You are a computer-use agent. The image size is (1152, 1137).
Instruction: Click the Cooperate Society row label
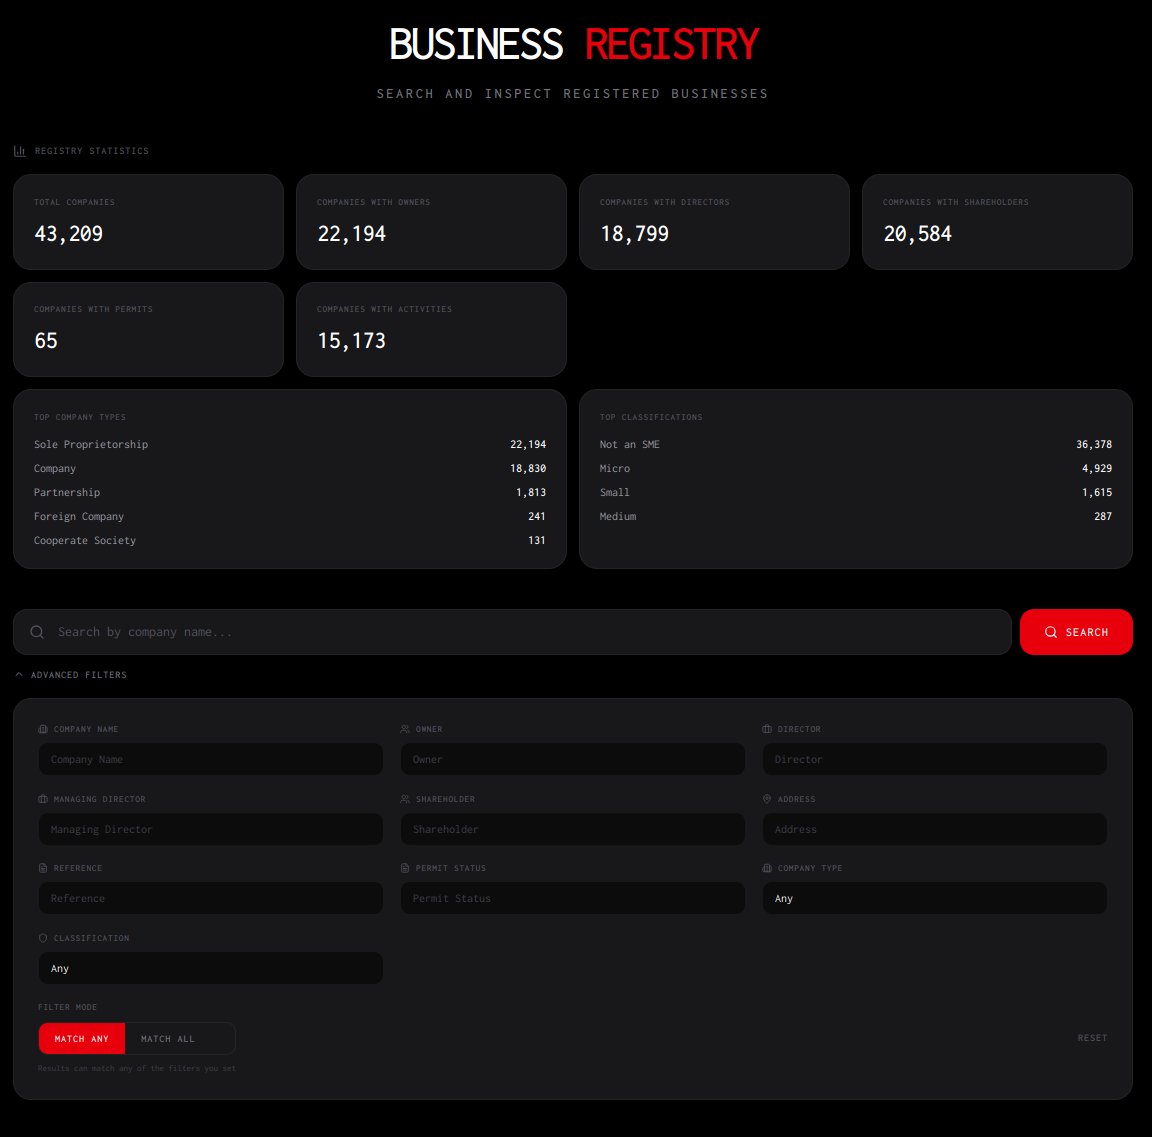[84, 541]
